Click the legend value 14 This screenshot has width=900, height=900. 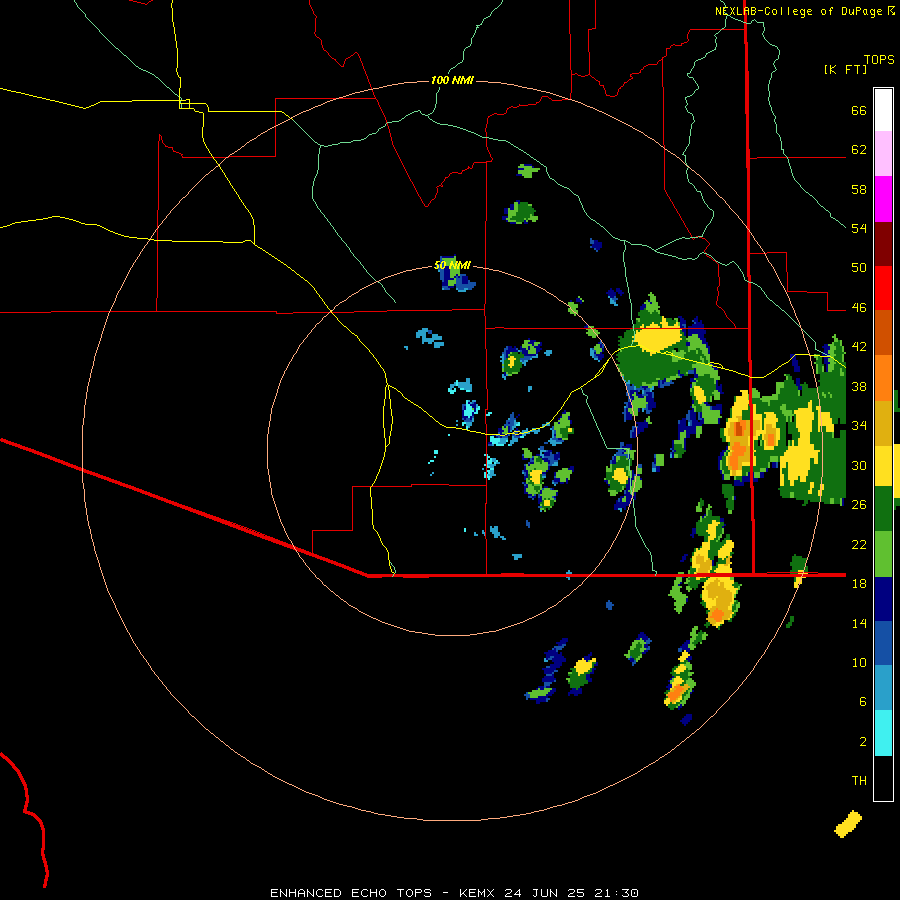[859, 623]
